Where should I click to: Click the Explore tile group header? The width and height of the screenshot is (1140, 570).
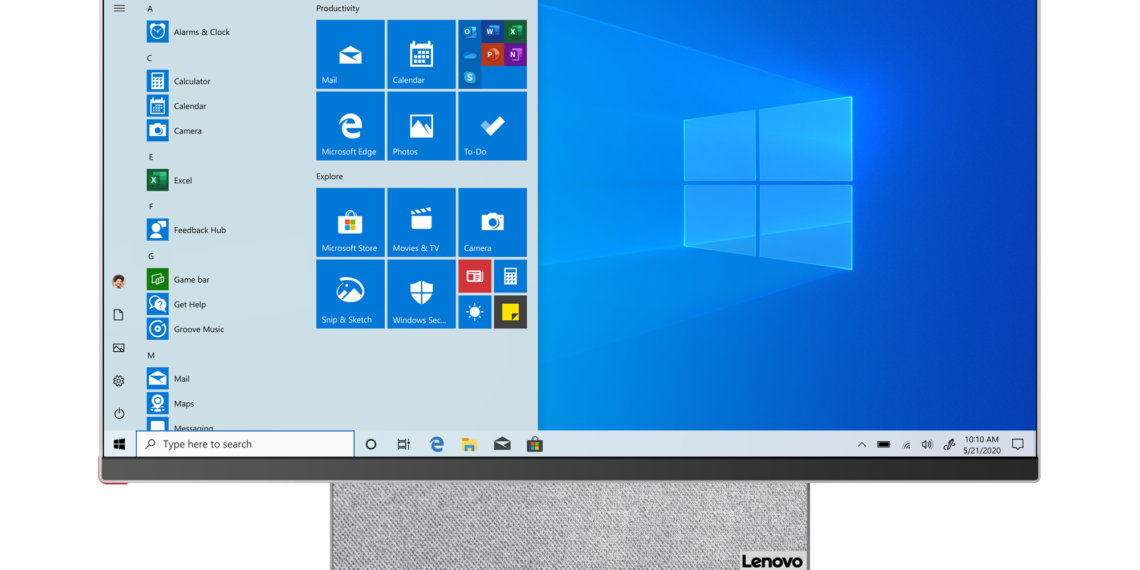329,176
